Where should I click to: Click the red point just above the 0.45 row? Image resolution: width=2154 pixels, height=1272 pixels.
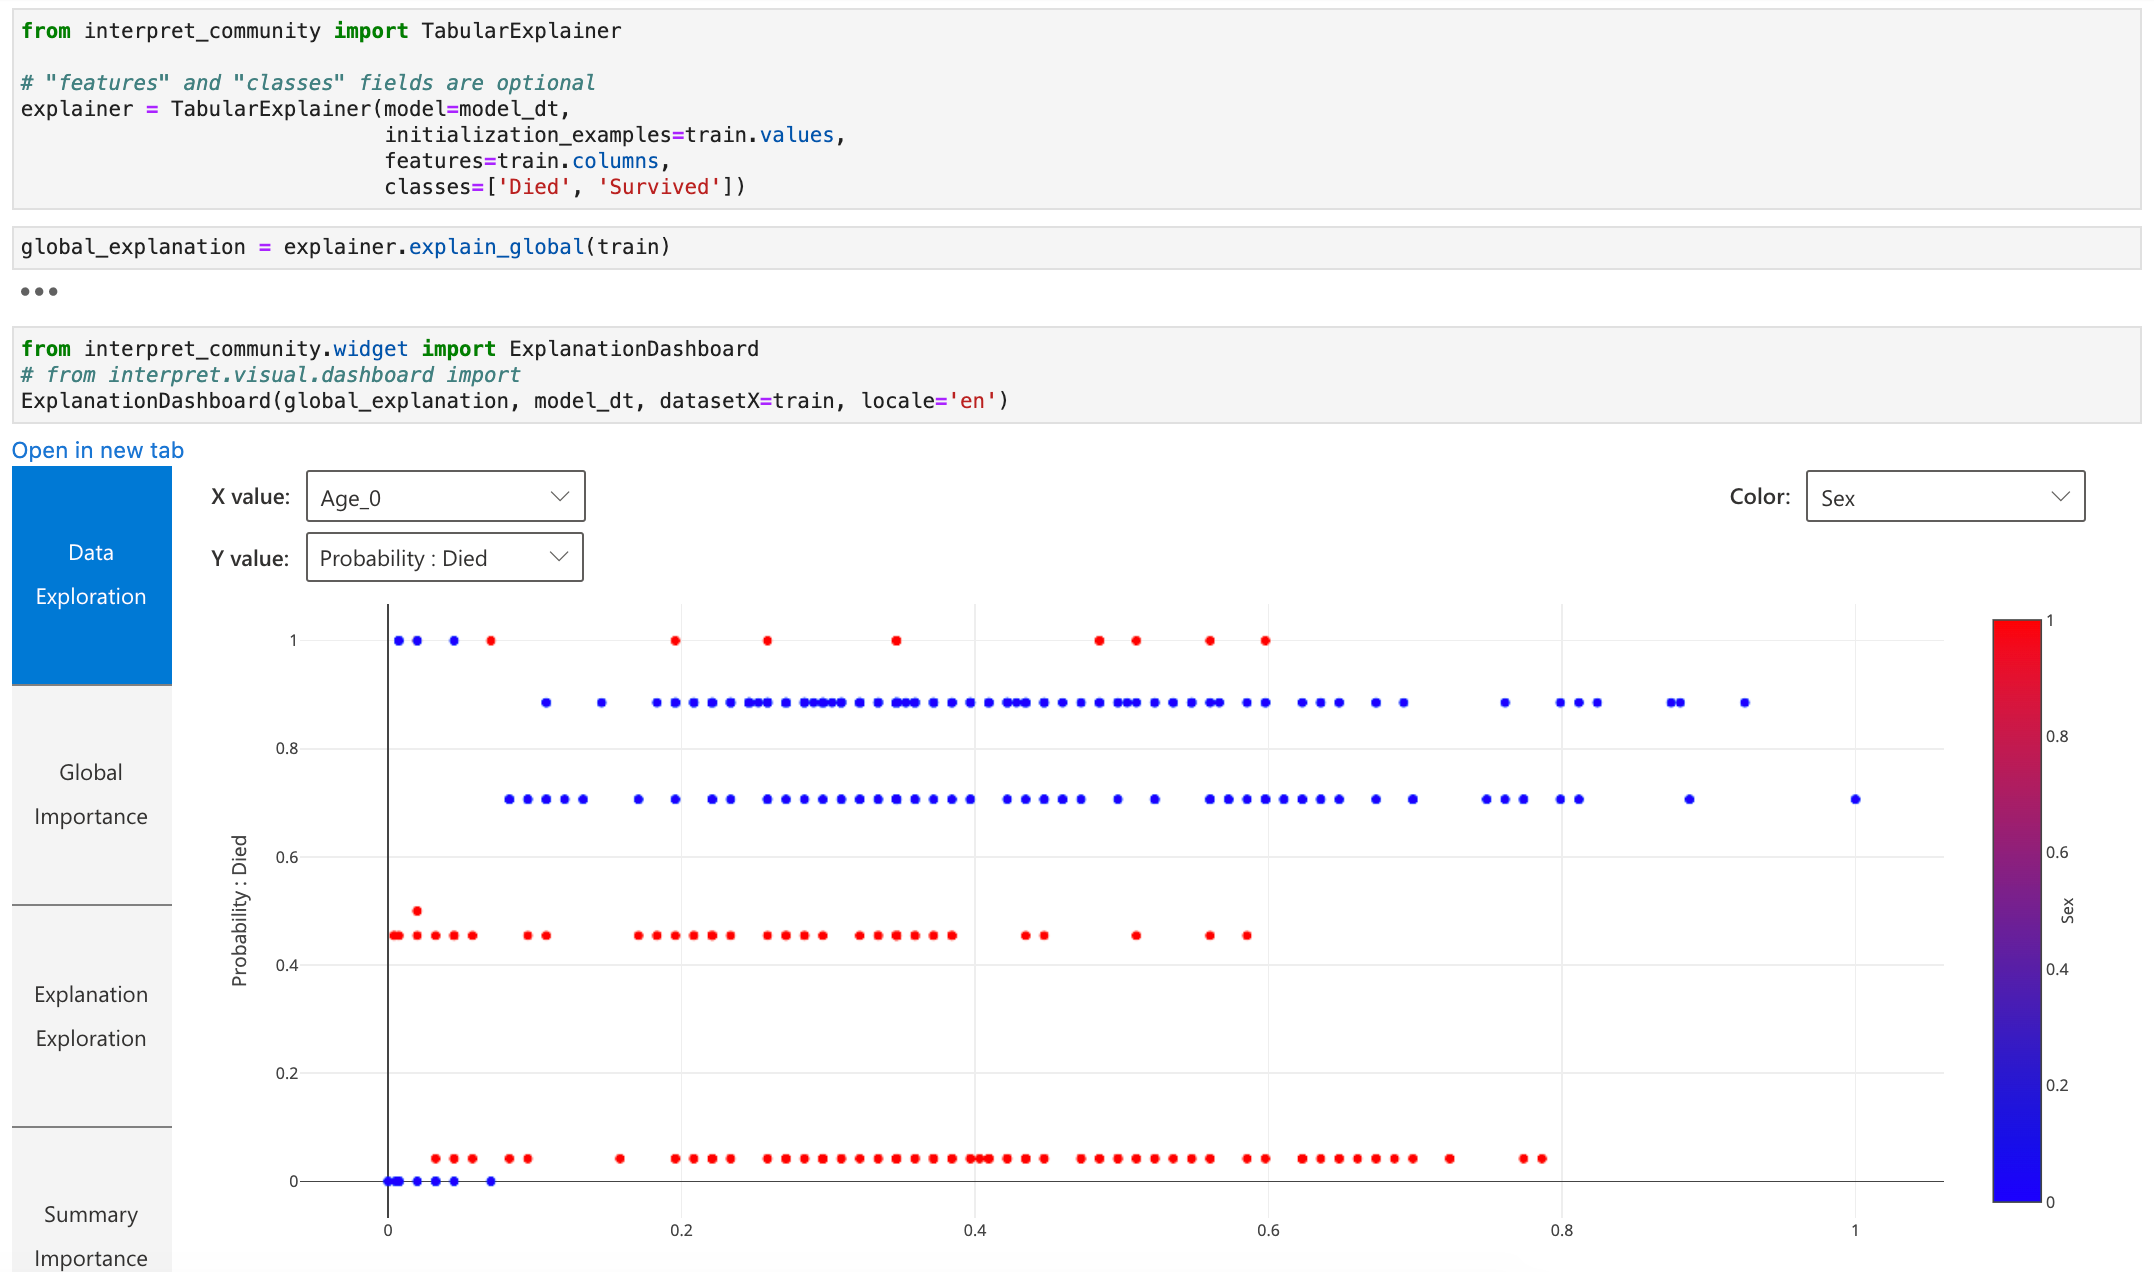(x=417, y=911)
